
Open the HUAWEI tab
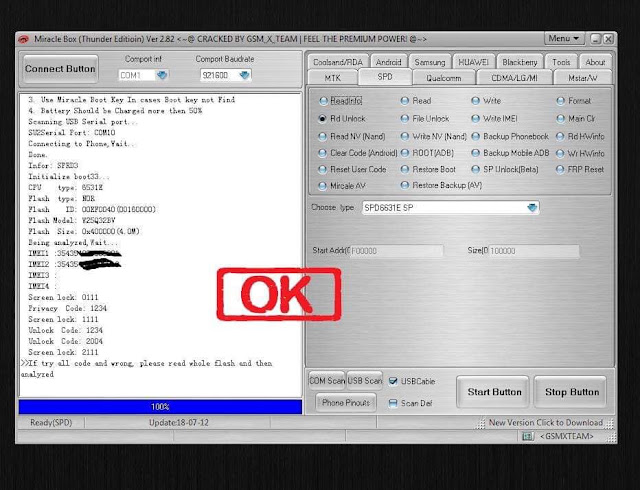click(473, 62)
